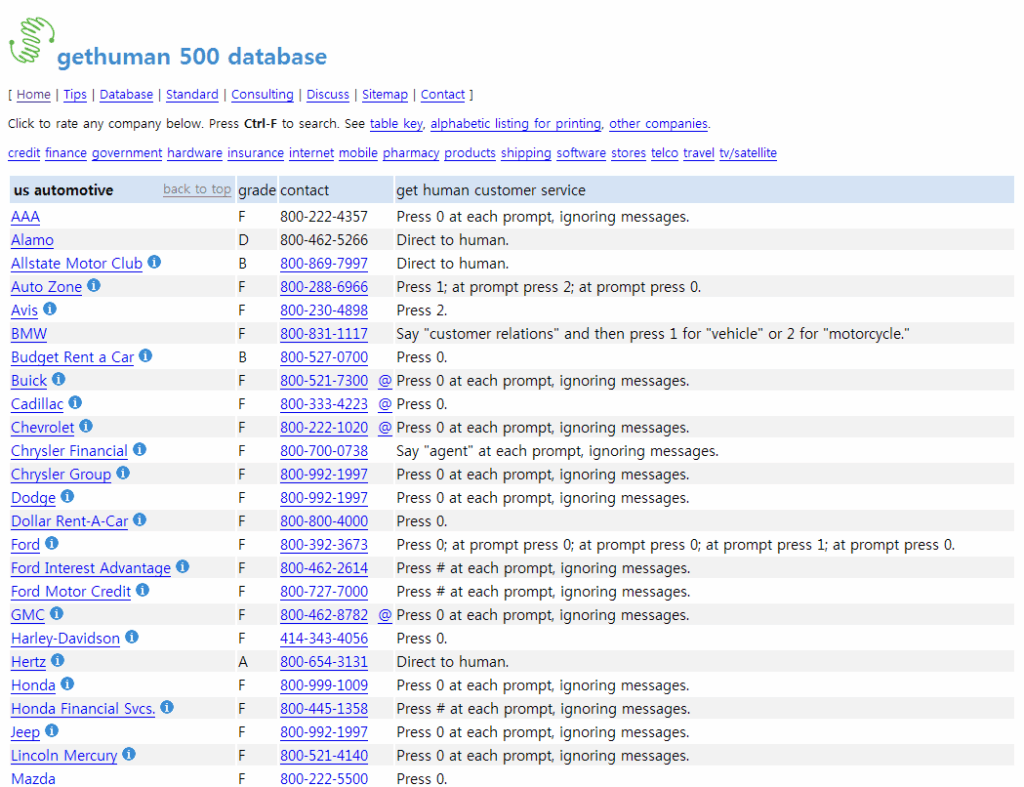Click info icon next to Allstate Motor Club
The height and width of the screenshot is (787, 1024).
(x=154, y=262)
